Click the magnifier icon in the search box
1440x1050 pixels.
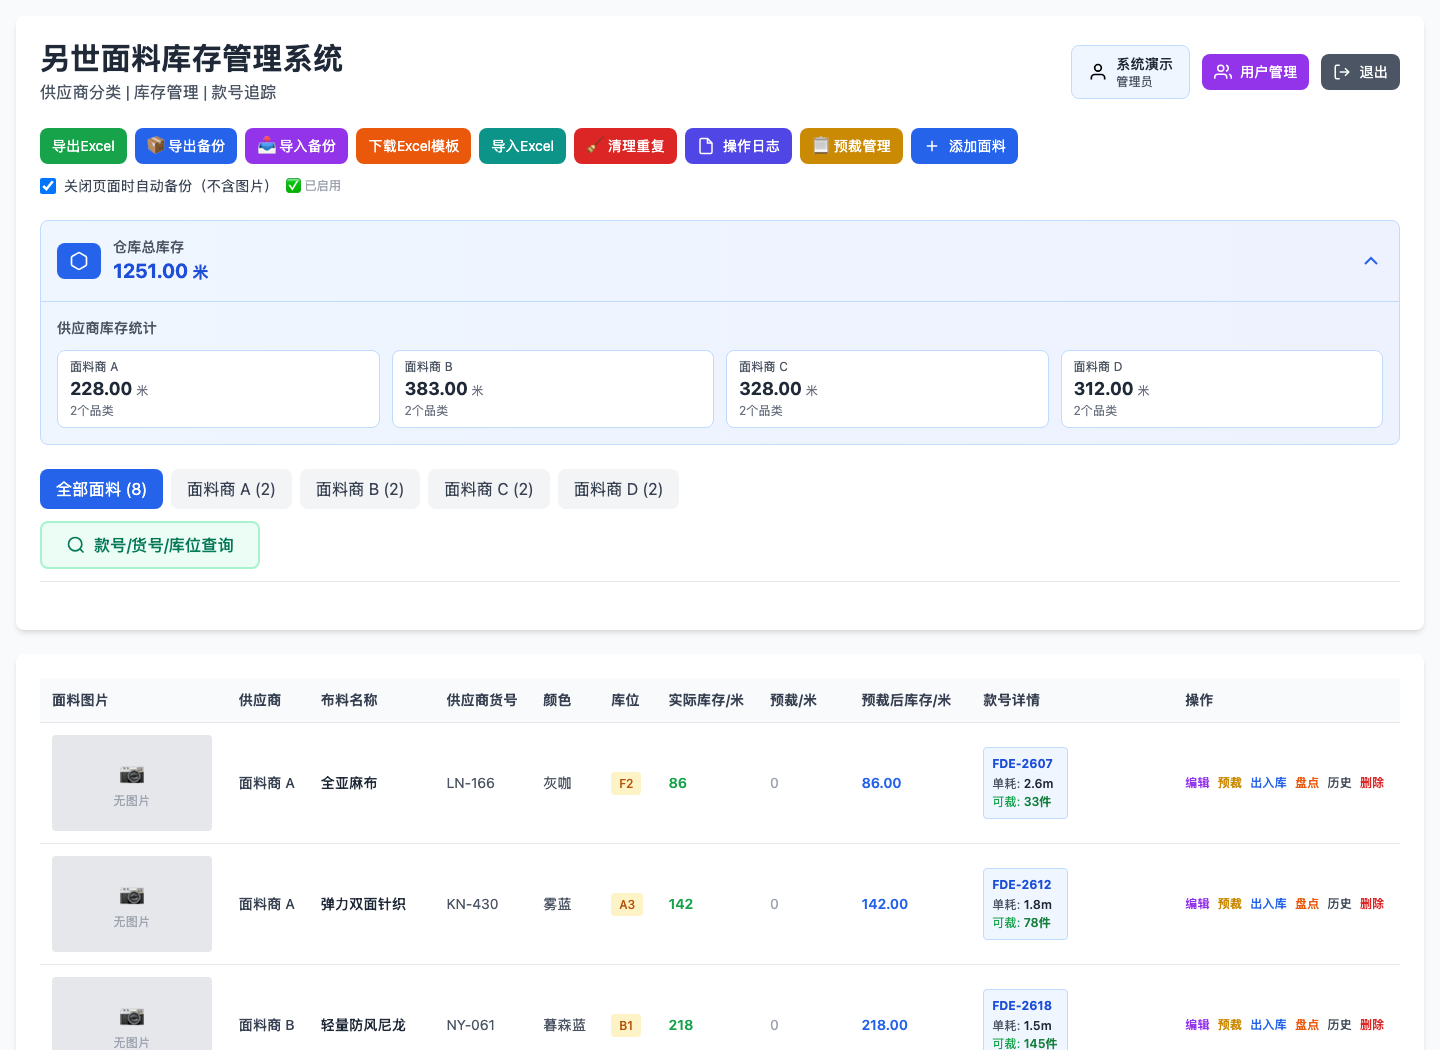click(76, 545)
